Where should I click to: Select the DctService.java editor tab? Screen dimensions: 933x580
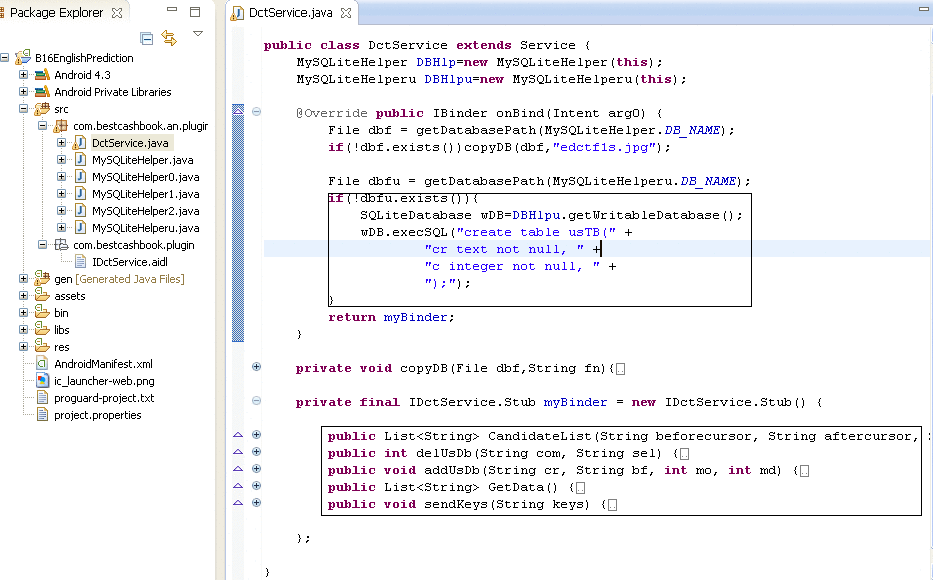pyautogui.click(x=290, y=12)
